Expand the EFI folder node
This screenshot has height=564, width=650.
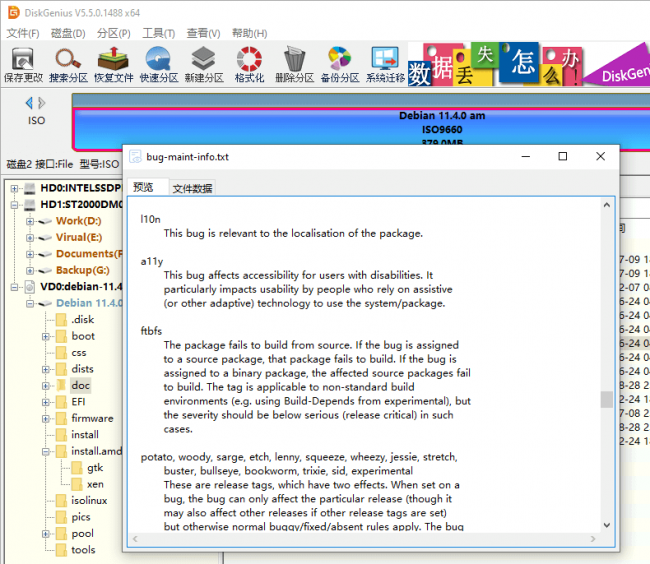46,402
